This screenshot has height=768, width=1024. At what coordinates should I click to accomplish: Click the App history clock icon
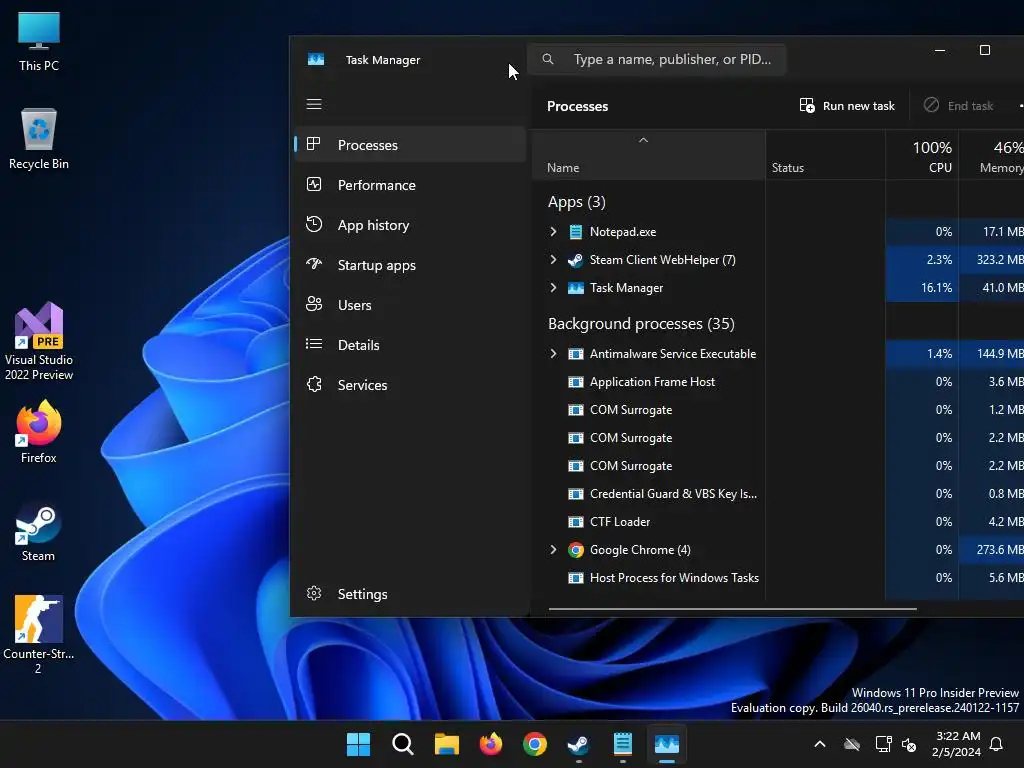(313, 224)
